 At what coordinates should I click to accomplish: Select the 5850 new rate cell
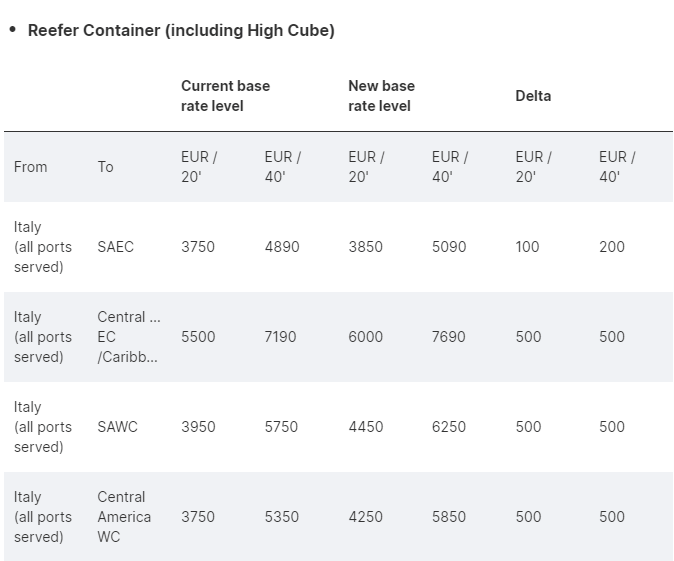click(448, 517)
